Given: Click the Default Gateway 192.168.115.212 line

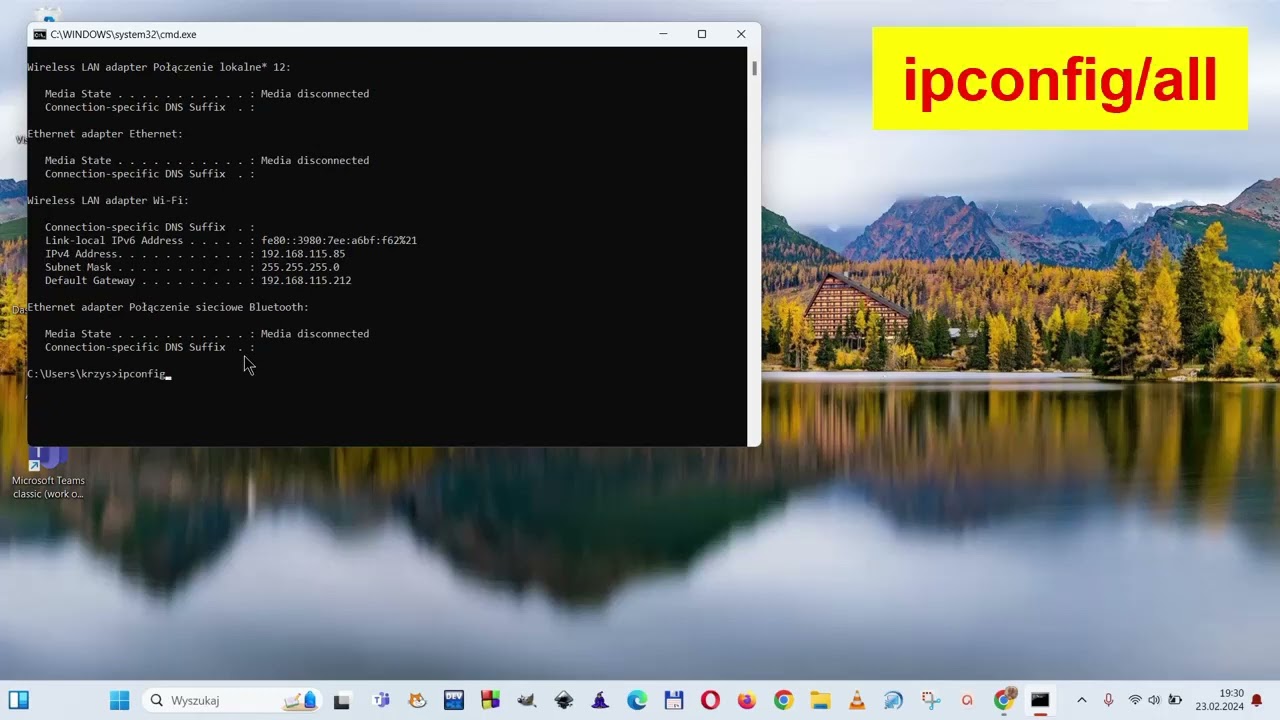Looking at the screenshot, I should (198, 281).
